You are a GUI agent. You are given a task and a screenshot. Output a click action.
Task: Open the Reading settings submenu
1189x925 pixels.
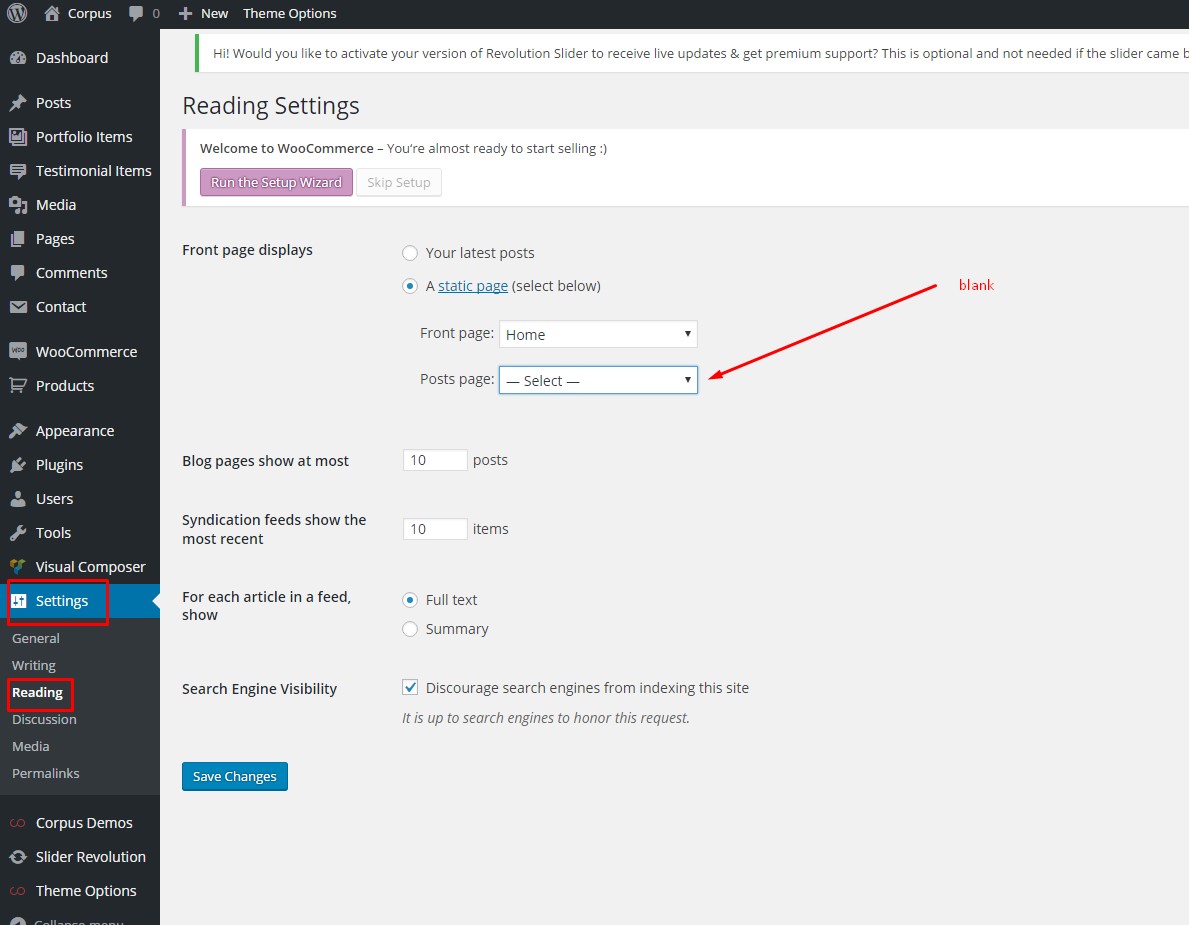click(37, 692)
